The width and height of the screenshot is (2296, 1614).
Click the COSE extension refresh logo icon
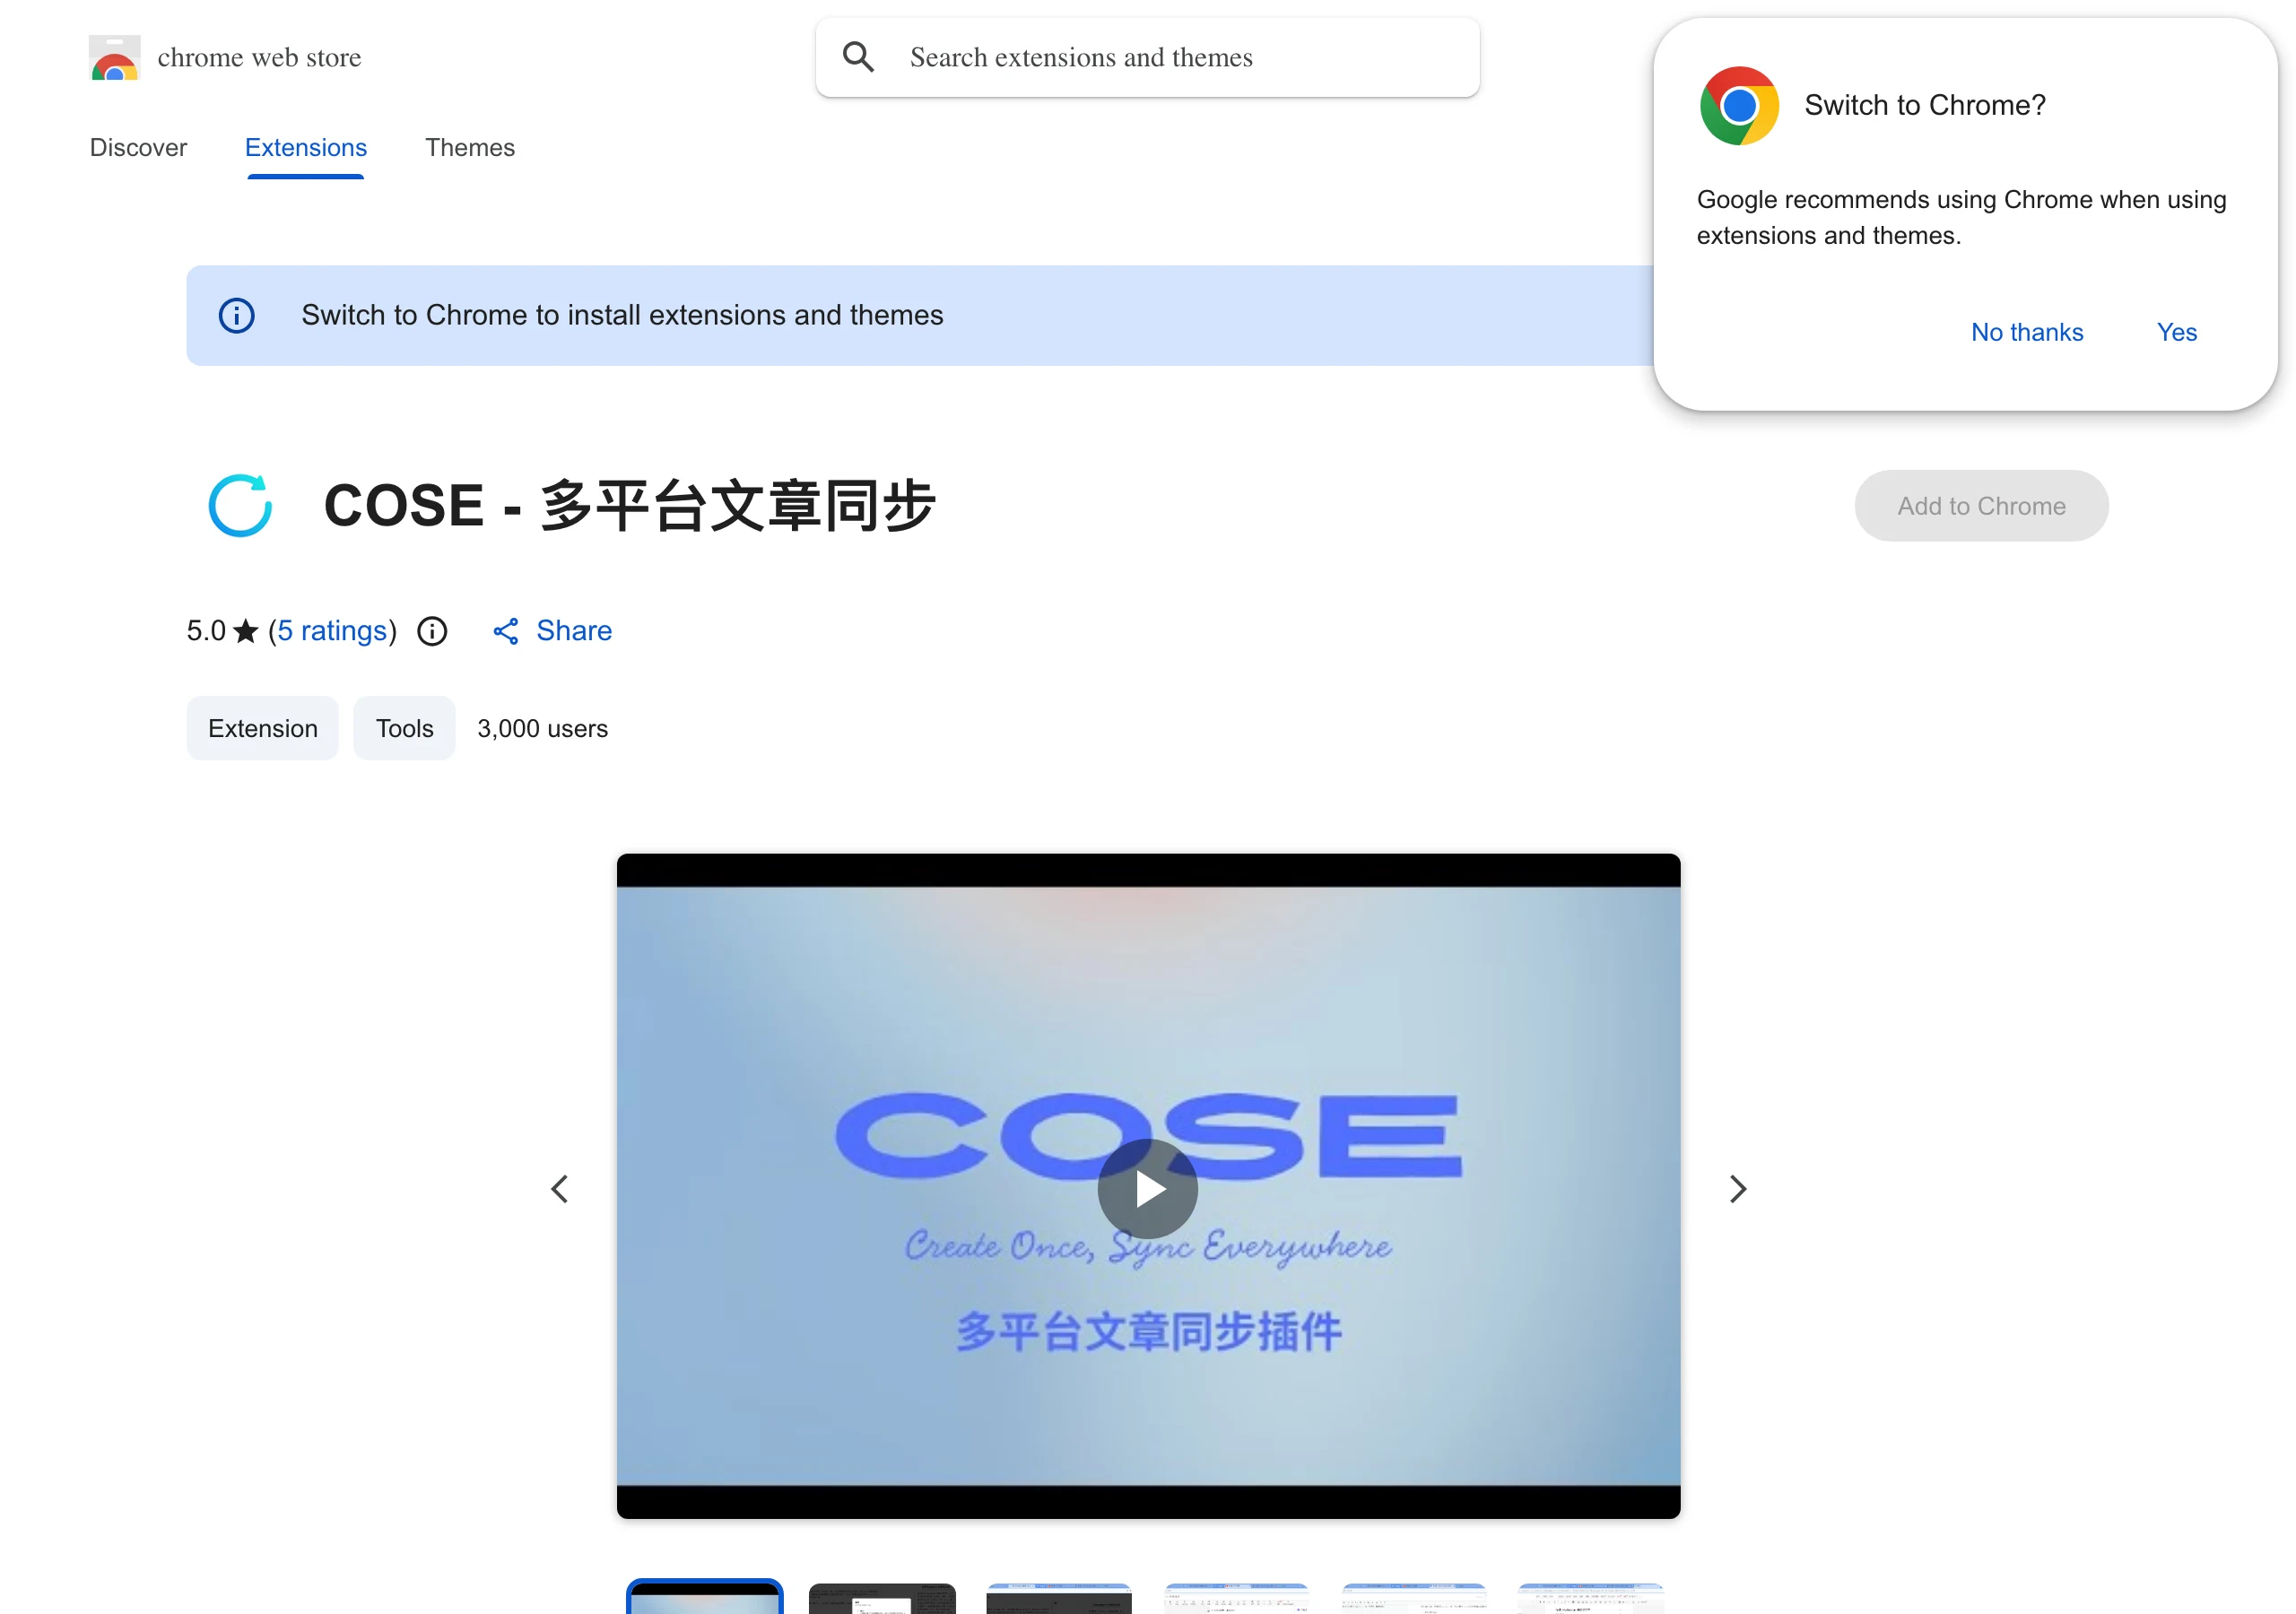pyautogui.click(x=240, y=505)
